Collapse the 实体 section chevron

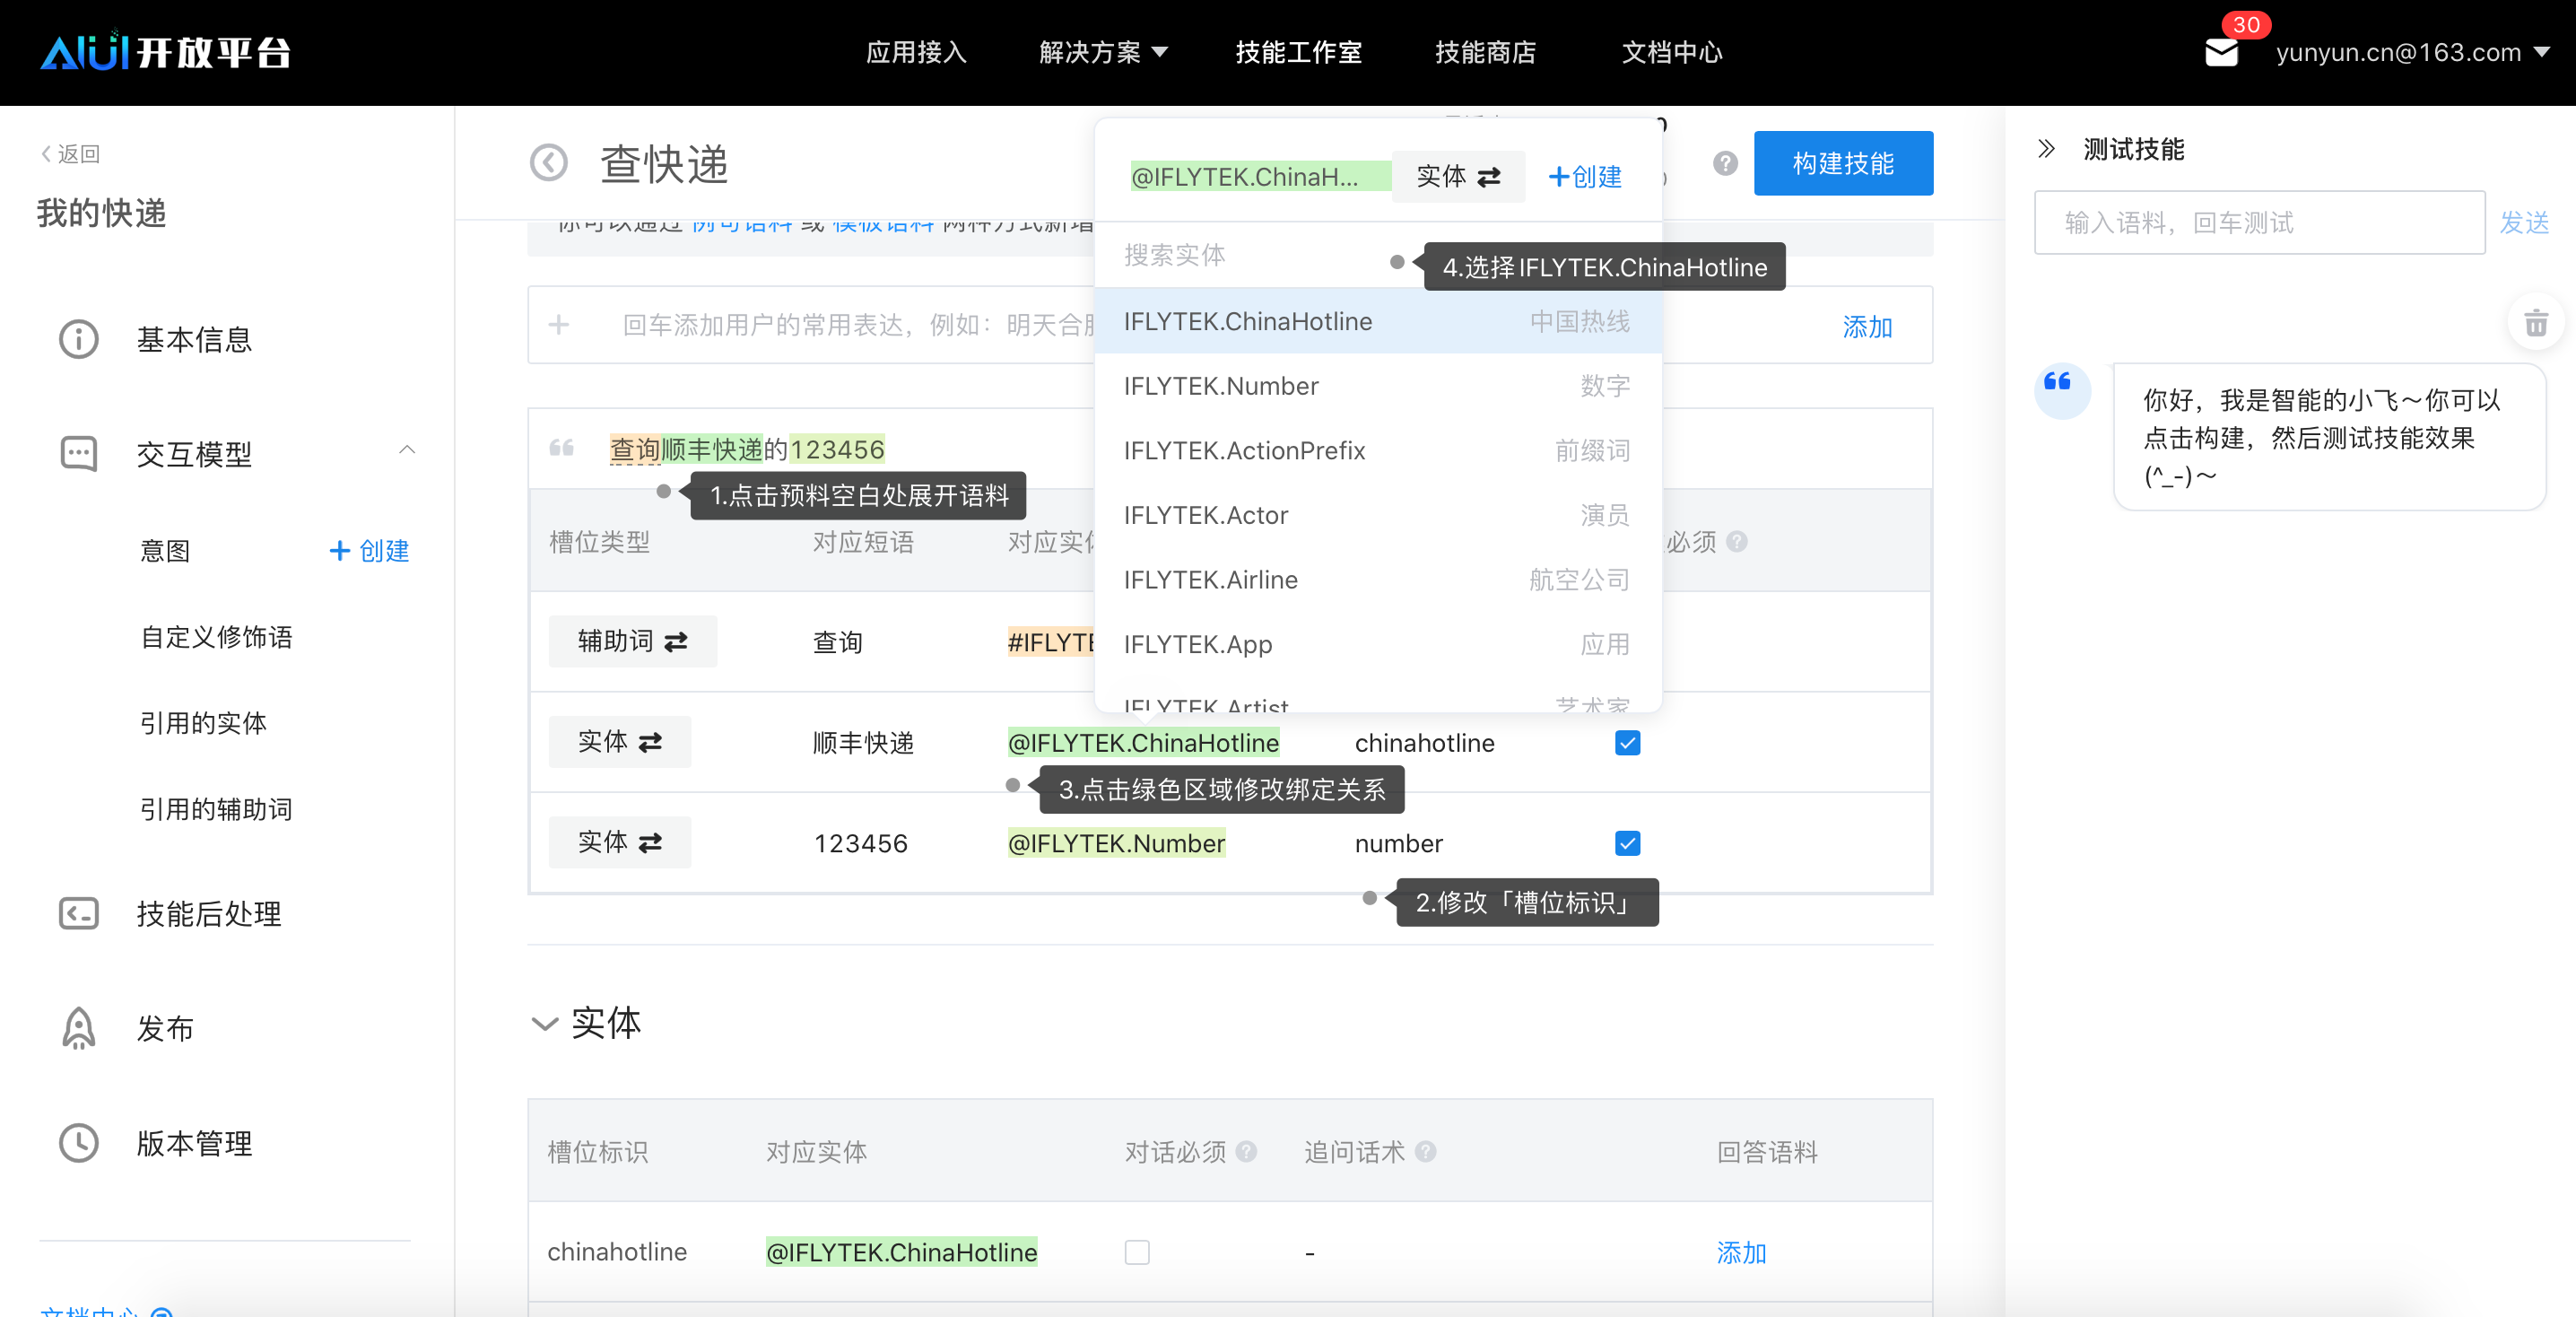(x=544, y=1024)
